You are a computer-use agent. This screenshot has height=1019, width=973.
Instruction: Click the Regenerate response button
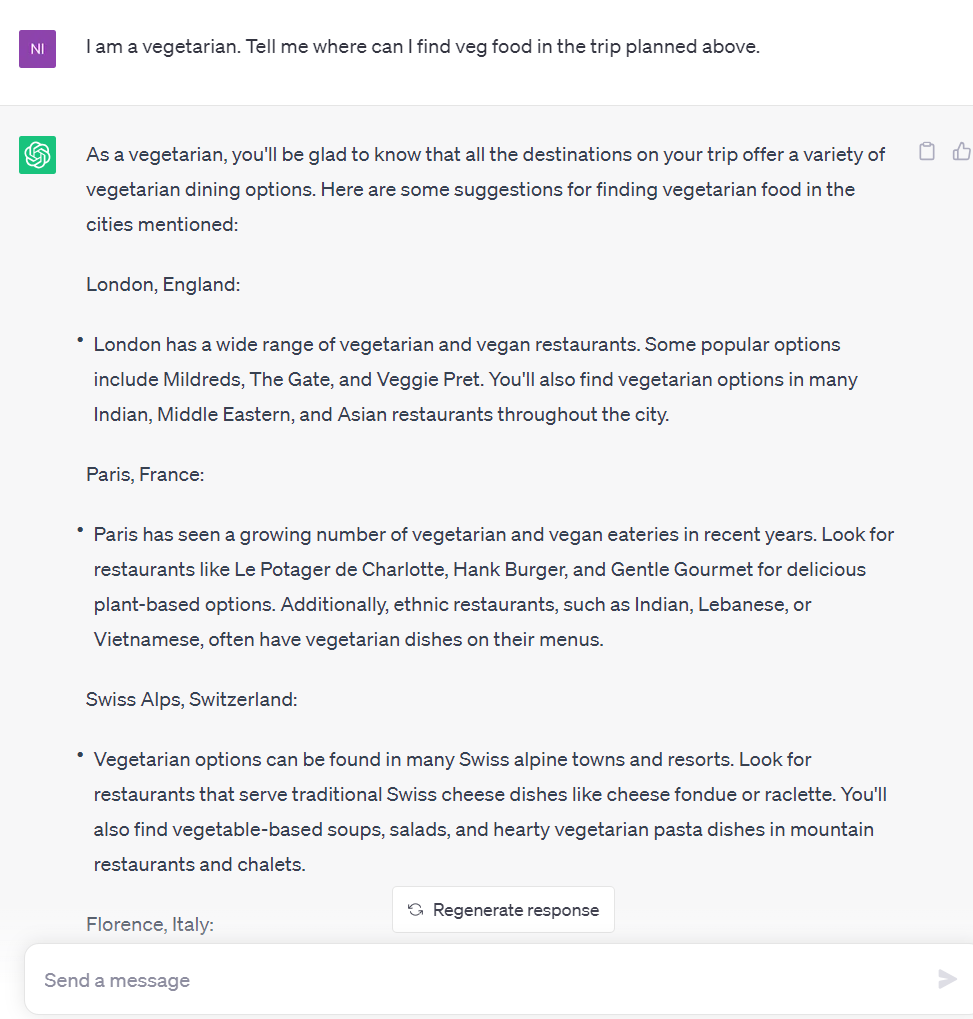click(x=503, y=909)
